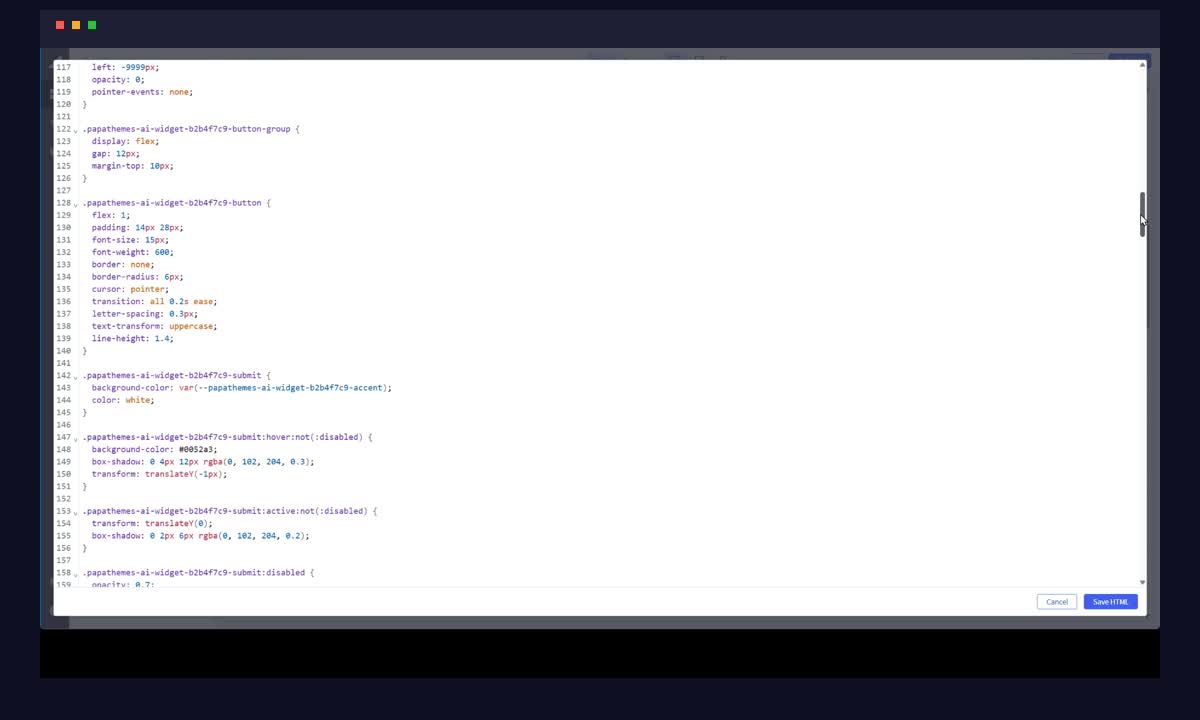The width and height of the screenshot is (1200, 720).
Task: Click the scrollbar up arrow
Action: click(x=1142, y=63)
